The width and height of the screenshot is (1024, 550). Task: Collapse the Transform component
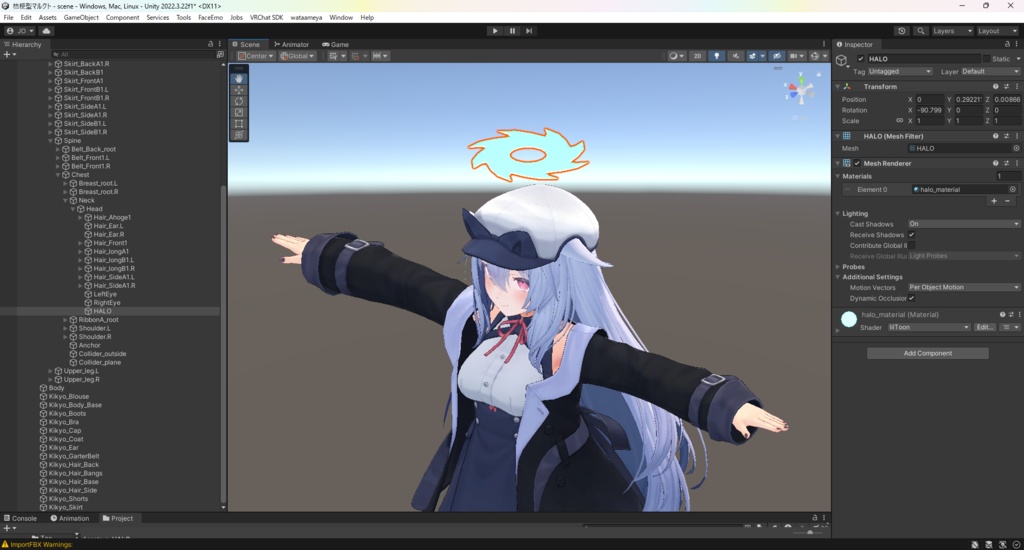(838, 86)
